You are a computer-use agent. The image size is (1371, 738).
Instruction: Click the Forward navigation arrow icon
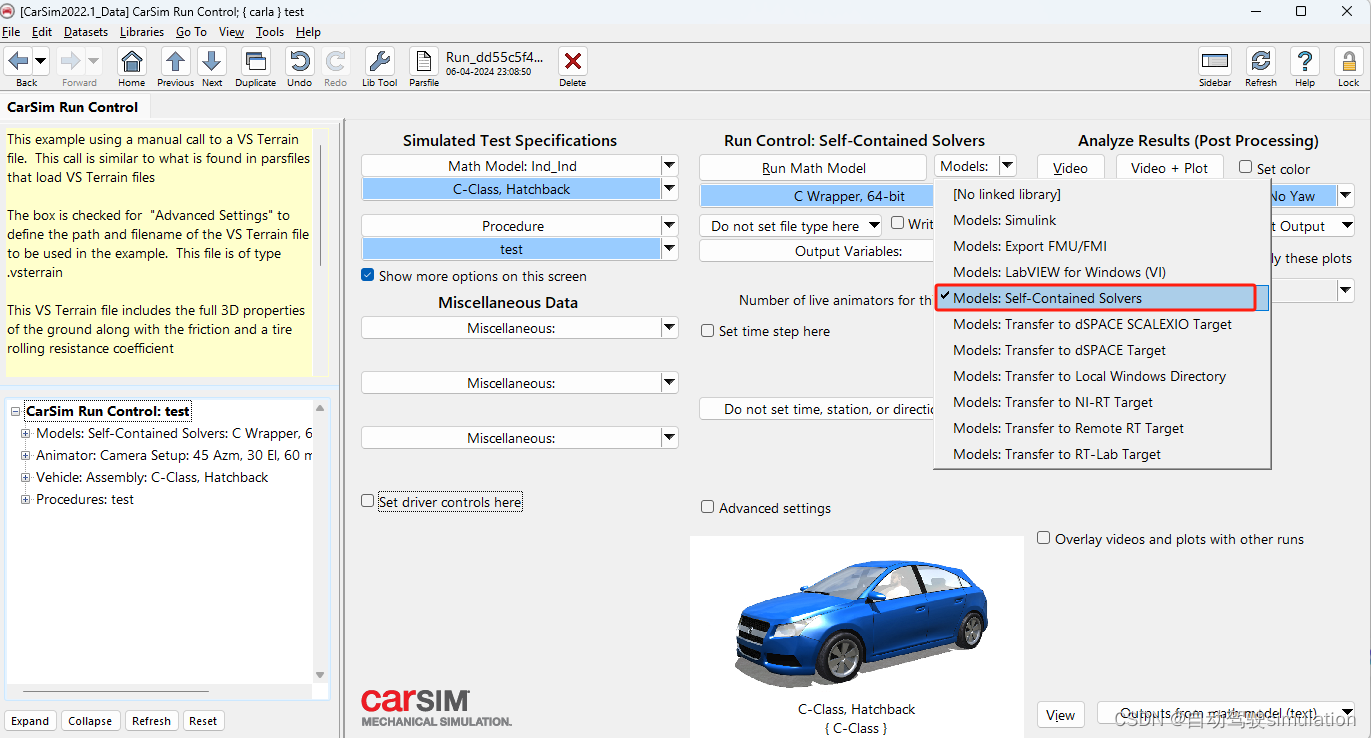tap(71, 60)
